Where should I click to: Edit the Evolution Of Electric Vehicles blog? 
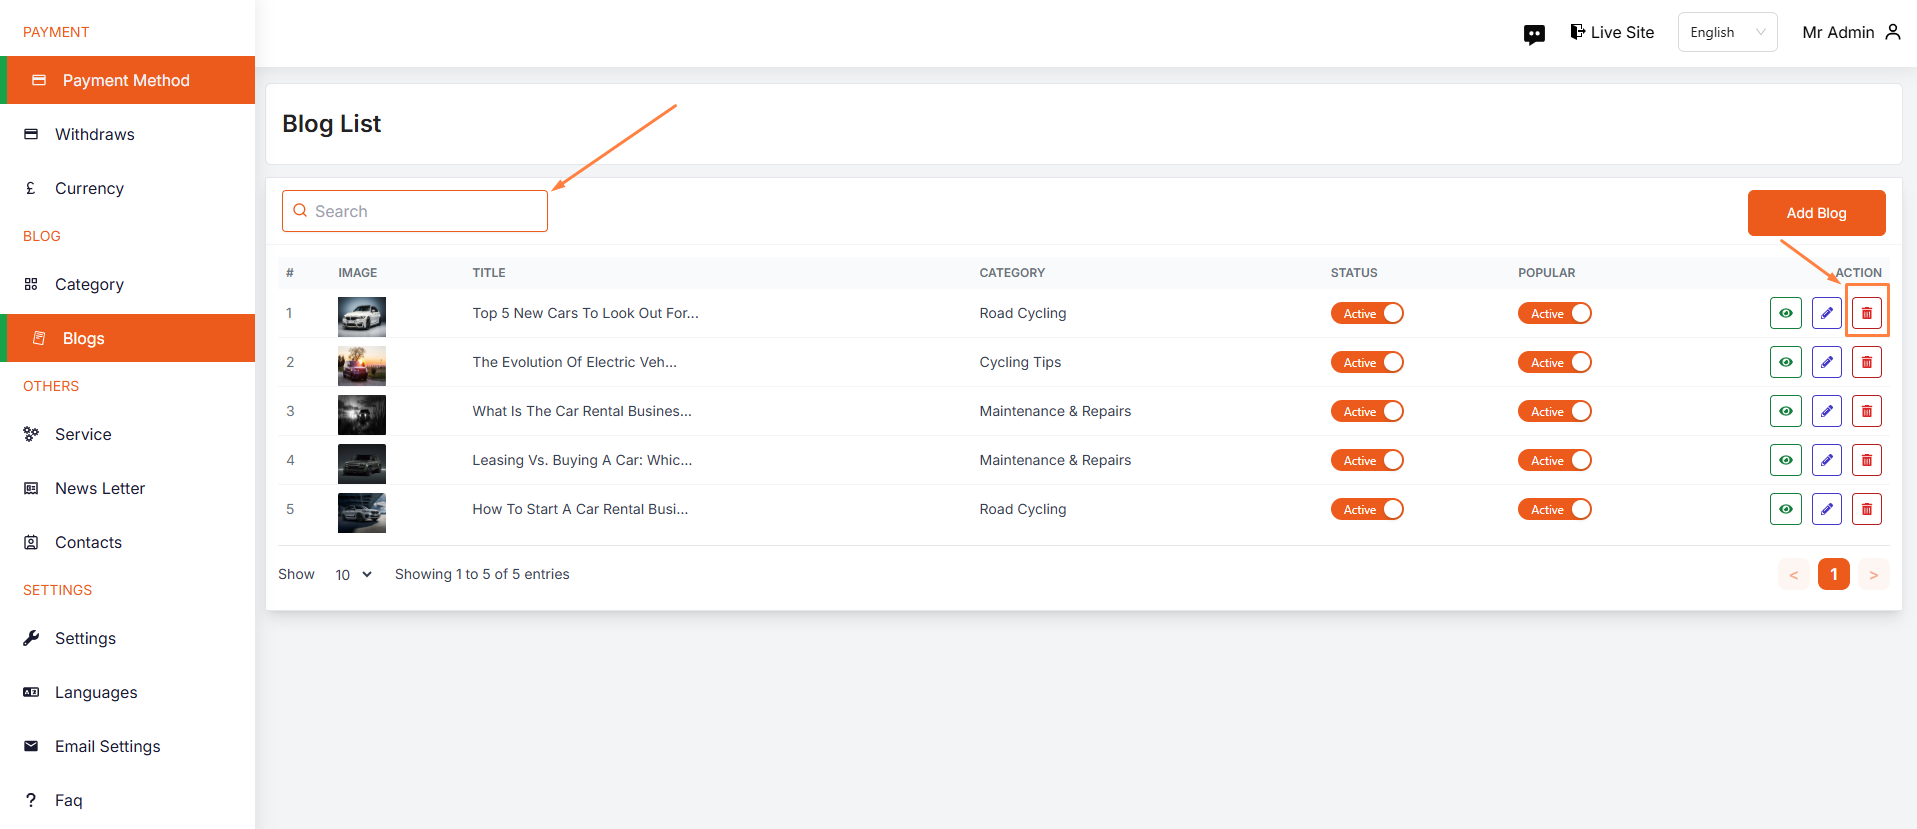point(1826,362)
